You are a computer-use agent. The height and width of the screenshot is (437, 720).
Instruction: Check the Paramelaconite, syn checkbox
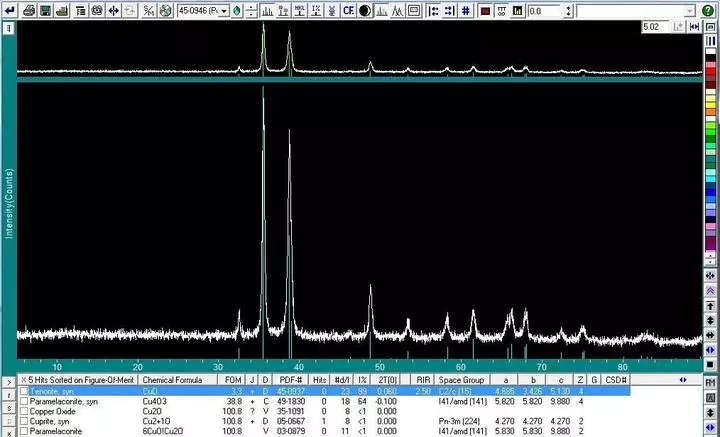point(24,402)
